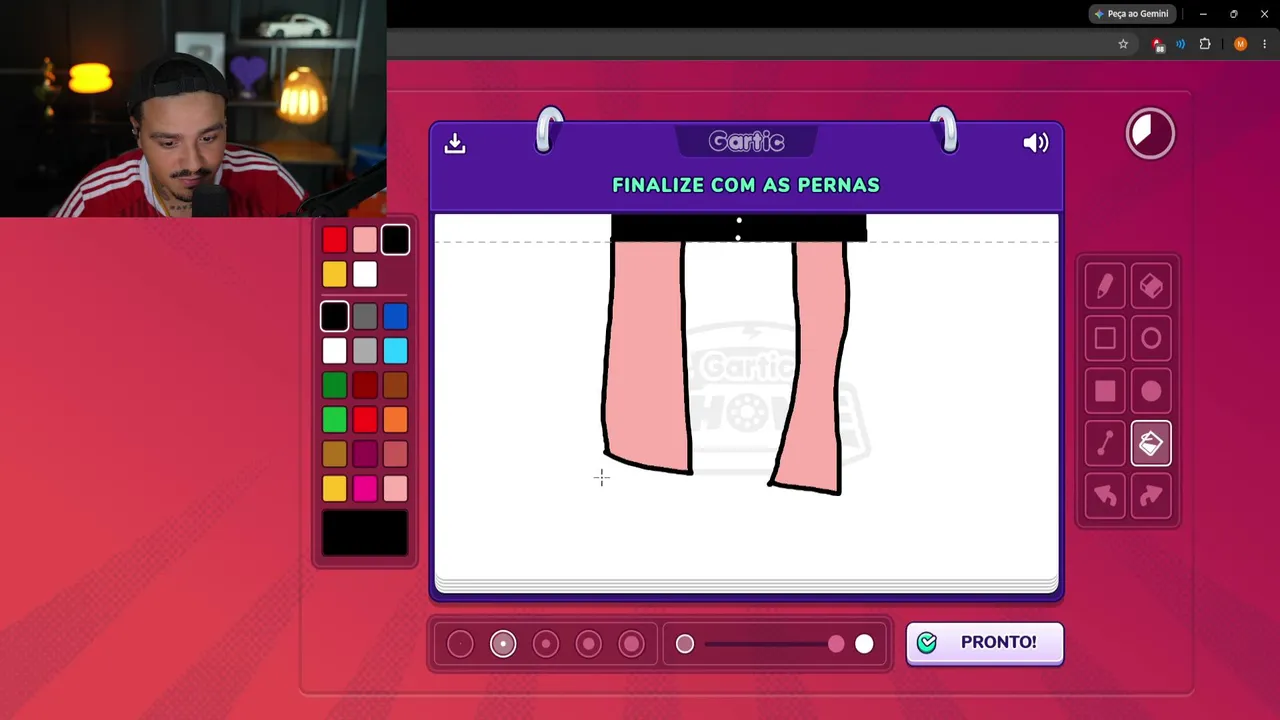Select the middle brush size option
Image resolution: width=1280 pixels, height=720 pixels.
coord(546,644)
